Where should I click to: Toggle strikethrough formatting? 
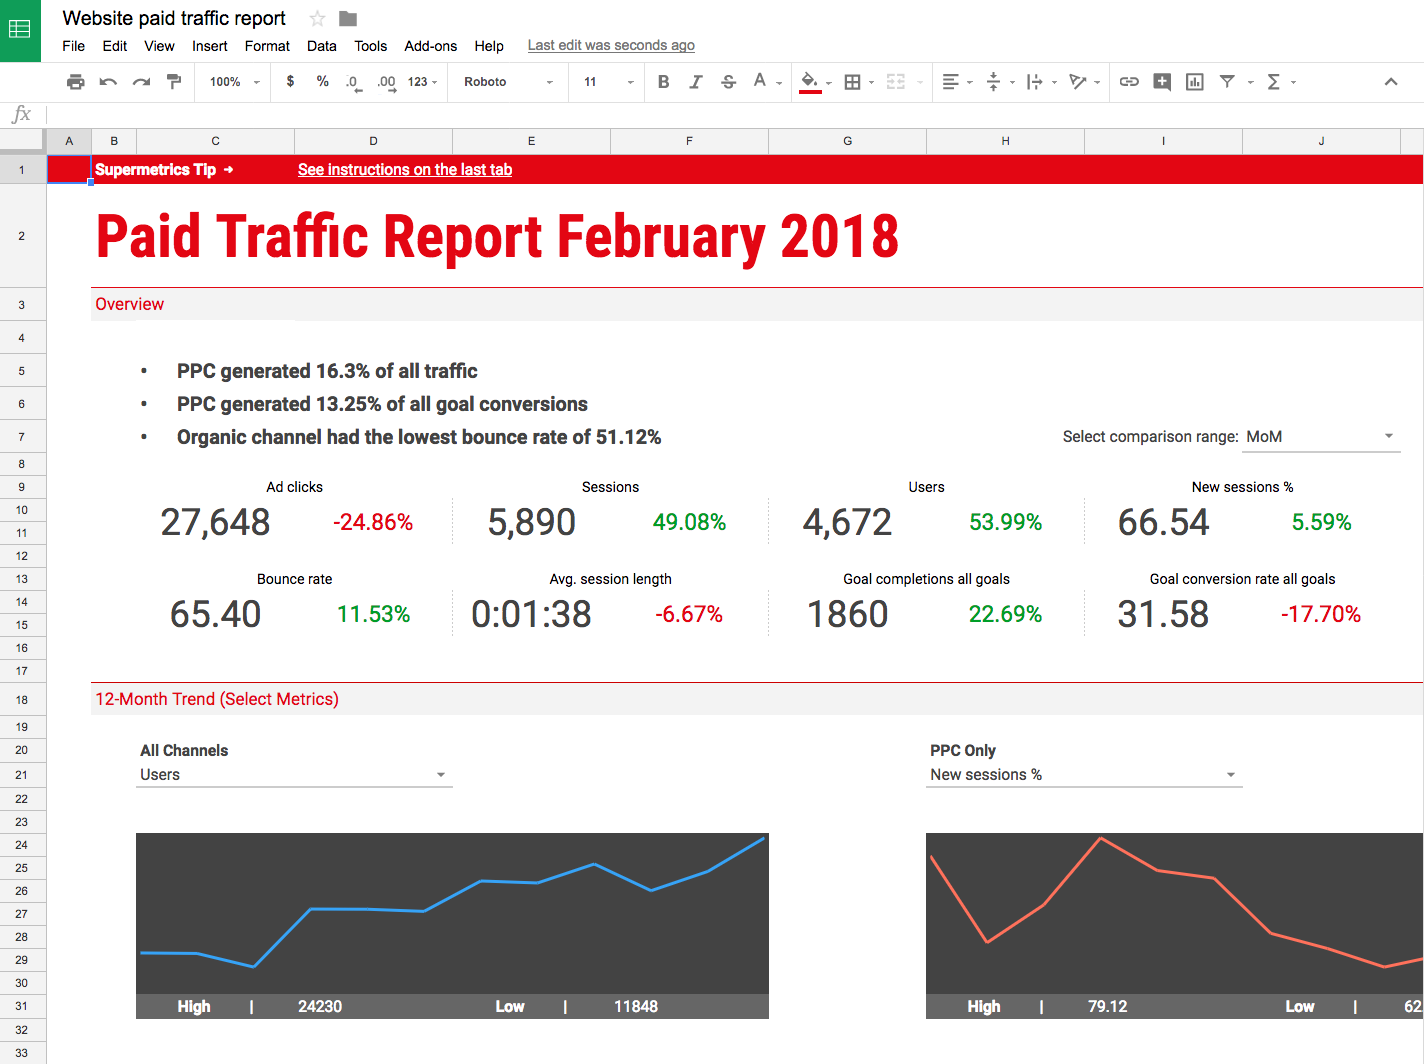728,82
